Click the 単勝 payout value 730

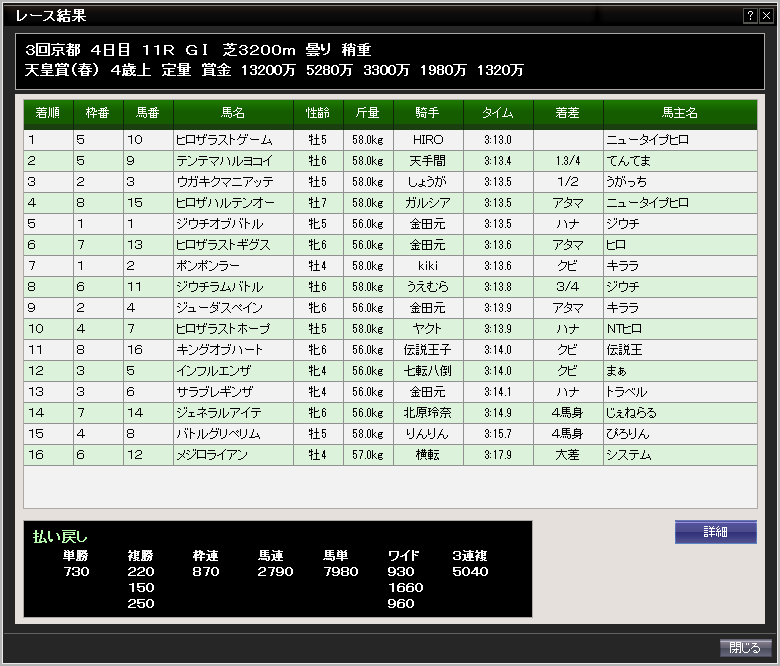(x=76, y=571)
